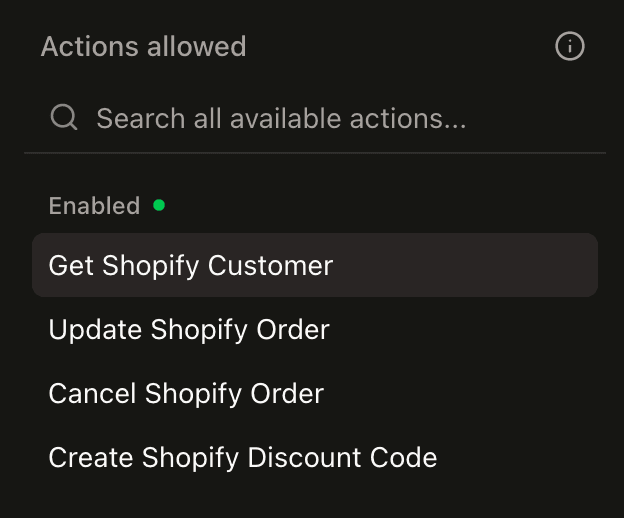624x518 pixels.
Task: Show details via the circled i icon
Action: pos(570,46)
